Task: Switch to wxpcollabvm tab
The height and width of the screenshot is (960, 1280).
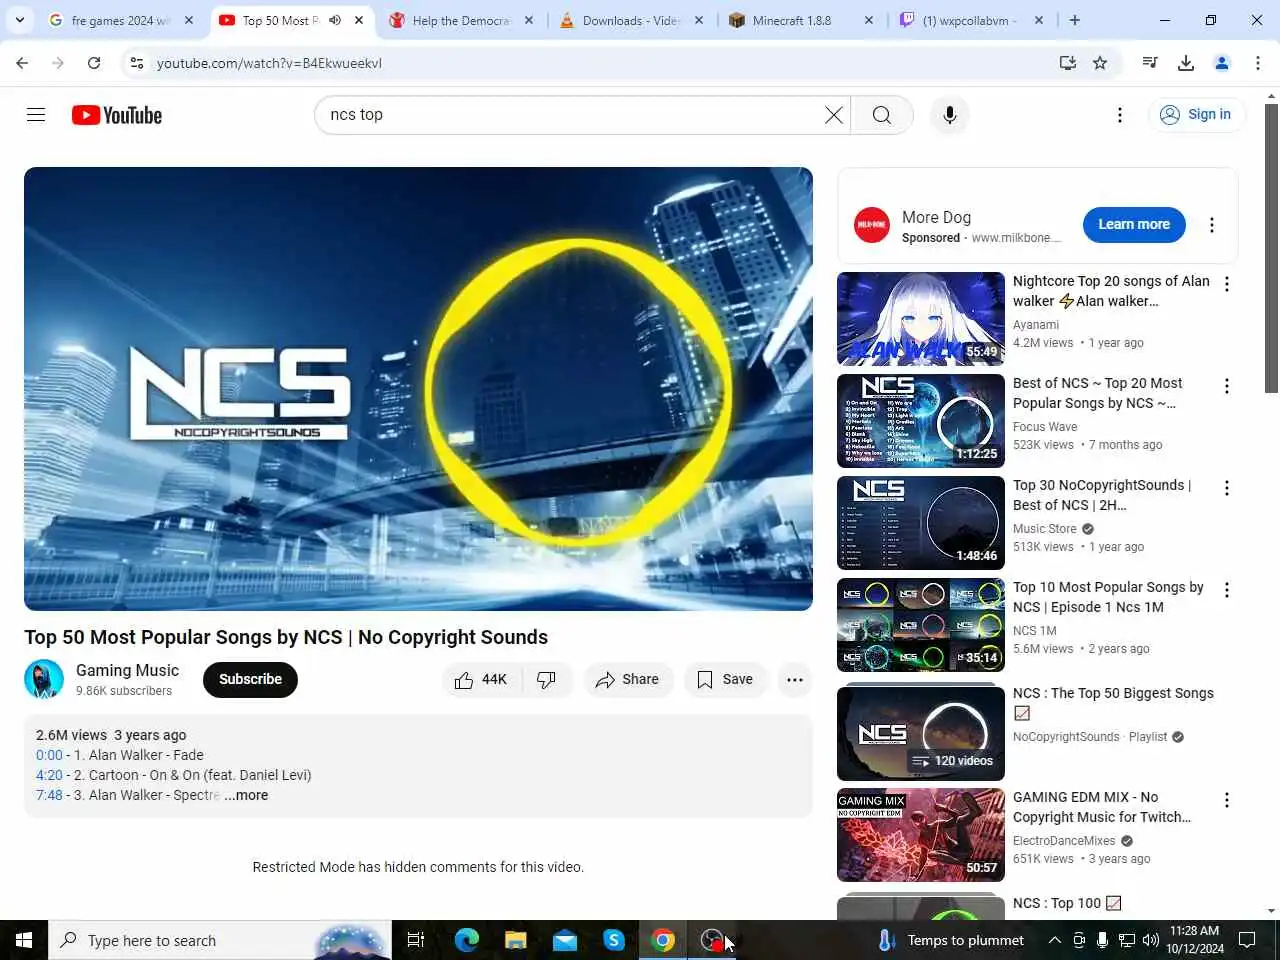Action: pyautogui.click(x=971, y=20)
